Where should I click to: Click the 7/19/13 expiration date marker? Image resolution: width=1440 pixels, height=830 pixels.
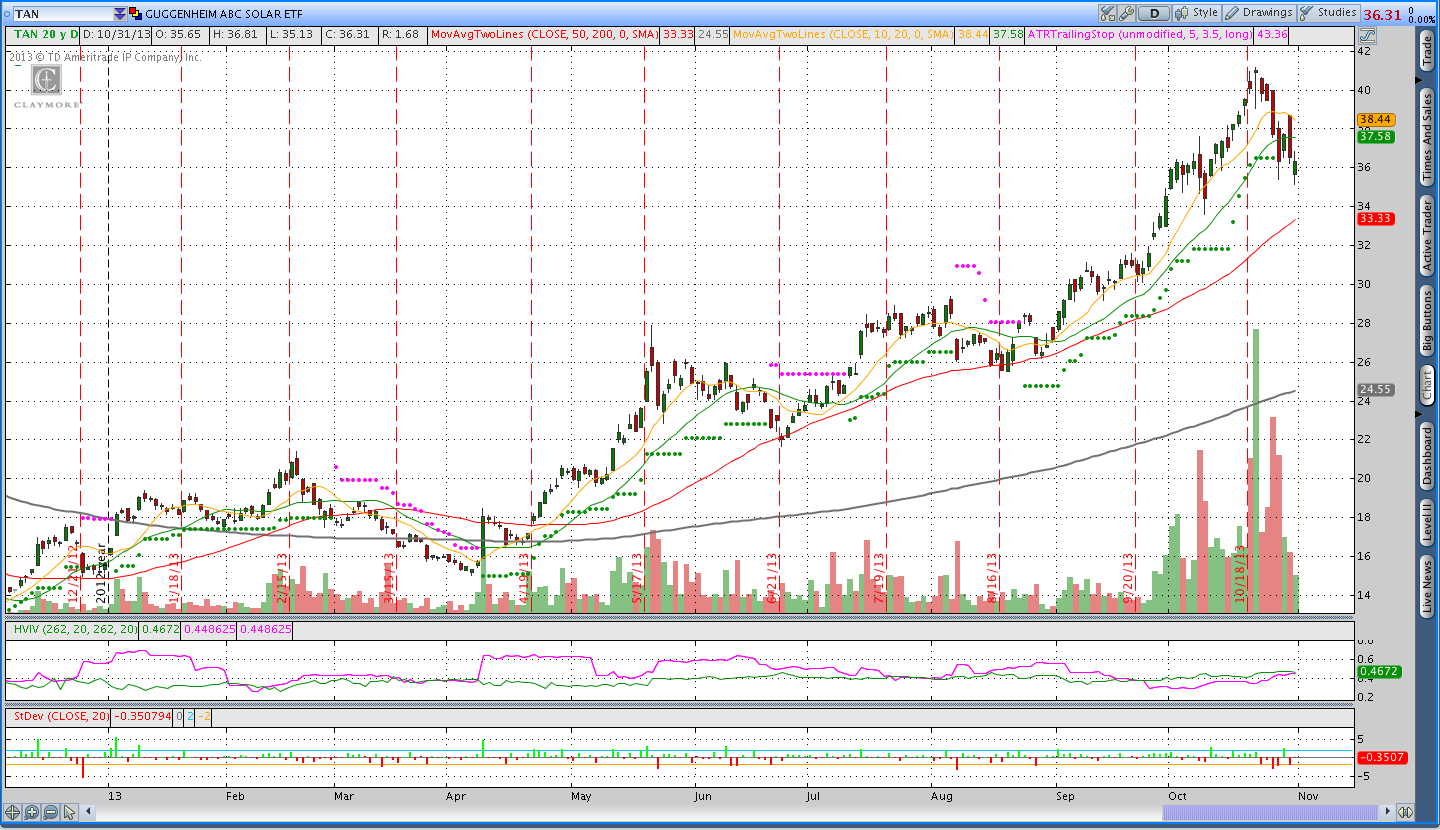(x=880, y=577)
